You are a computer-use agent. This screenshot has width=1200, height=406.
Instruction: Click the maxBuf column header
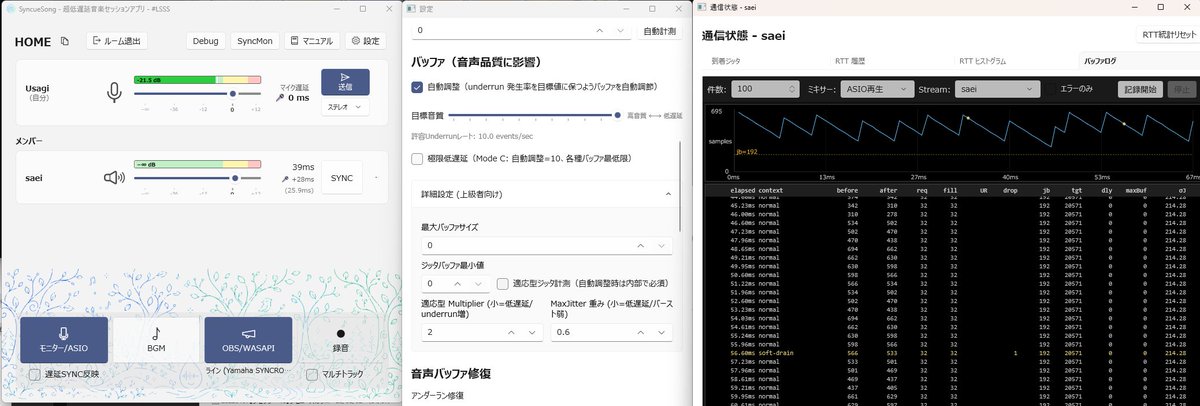tap(1137, 189)
